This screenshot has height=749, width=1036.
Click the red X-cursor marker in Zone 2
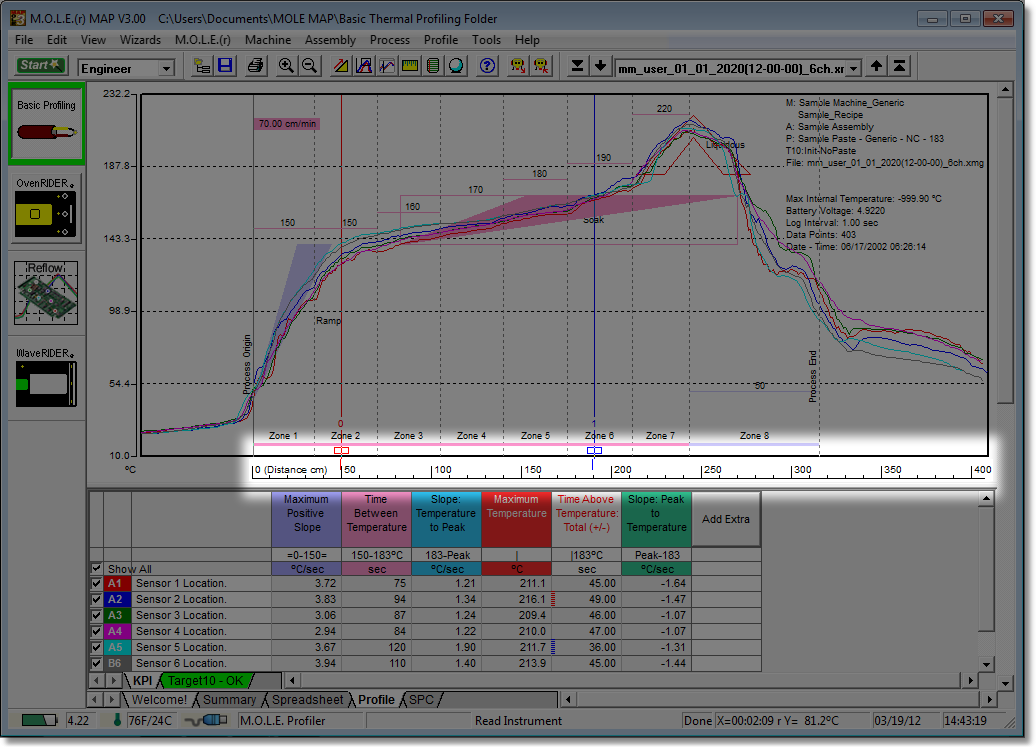(x=341, y=450)
